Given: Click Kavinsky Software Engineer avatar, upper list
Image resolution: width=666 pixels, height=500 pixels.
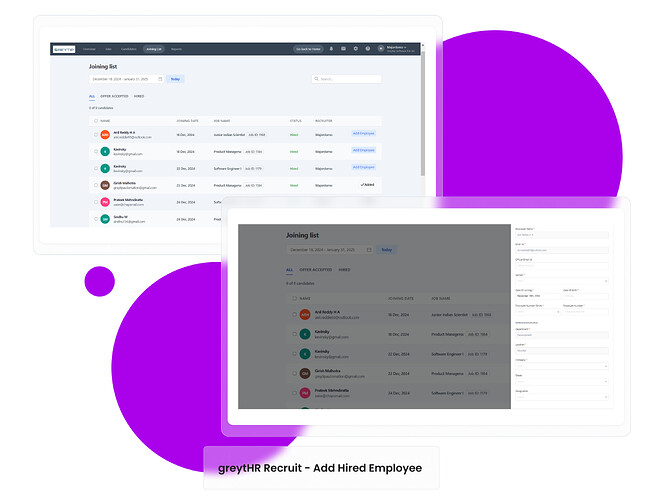Looking at the screenshot, I should 105,168.
